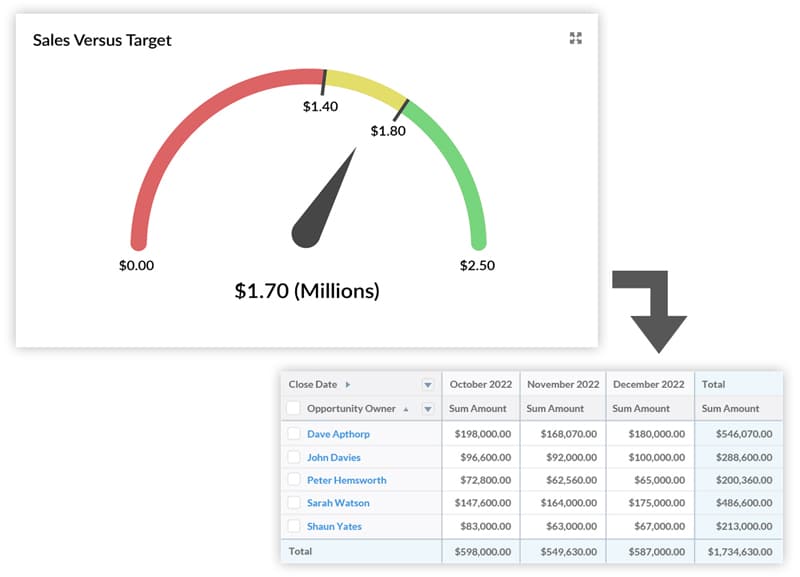Click the expand icon on Sales Versus Target card
The image size is (800, 577).
(576, 39)
